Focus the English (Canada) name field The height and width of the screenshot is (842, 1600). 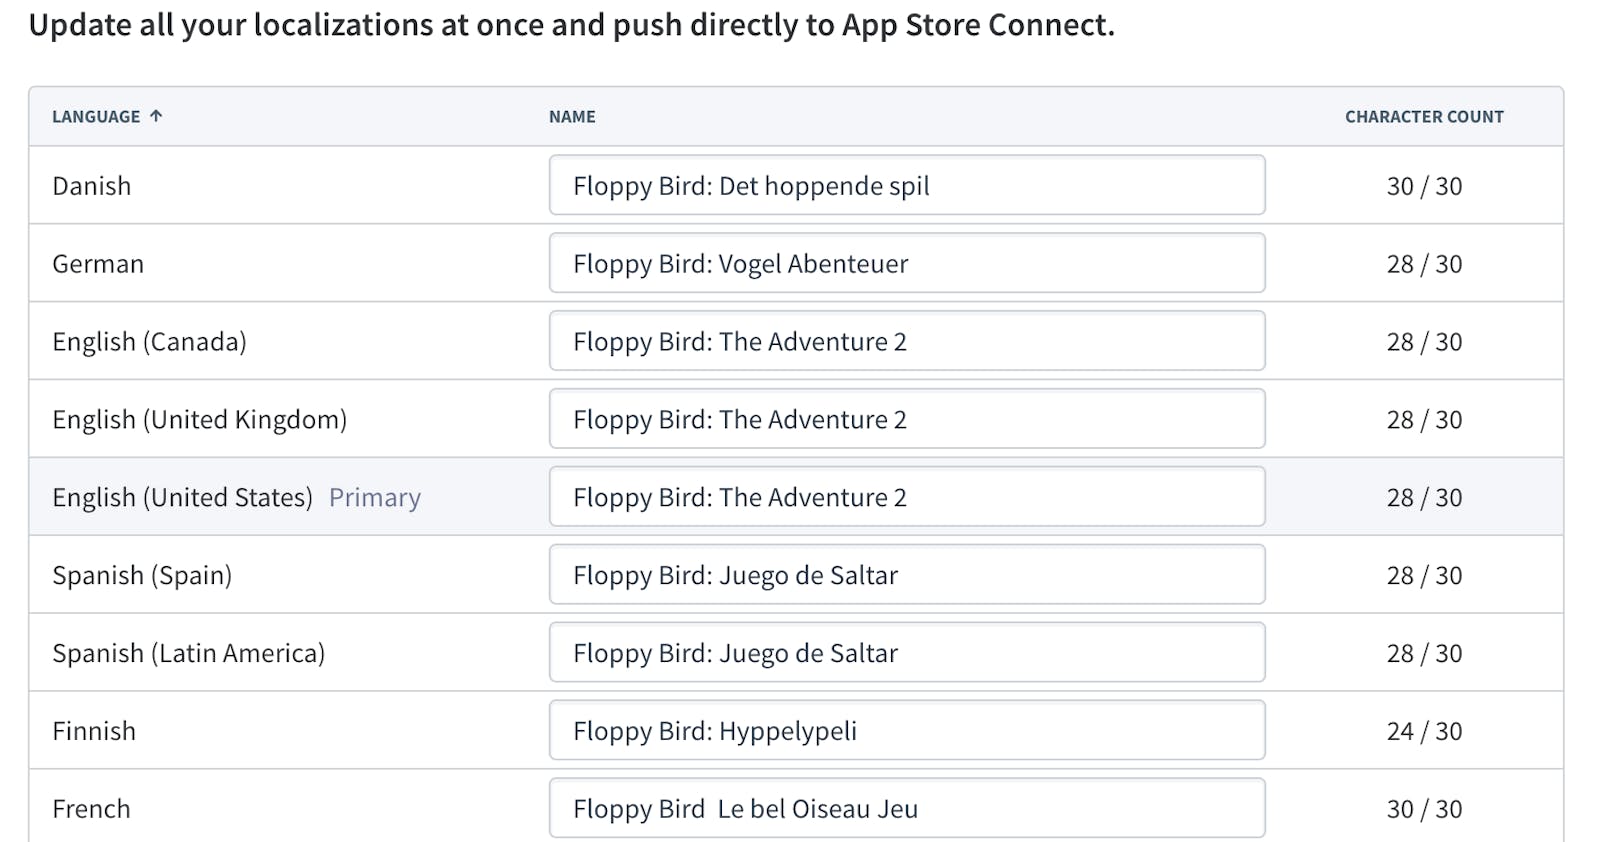pyautogui.click(x=906, y=342)
